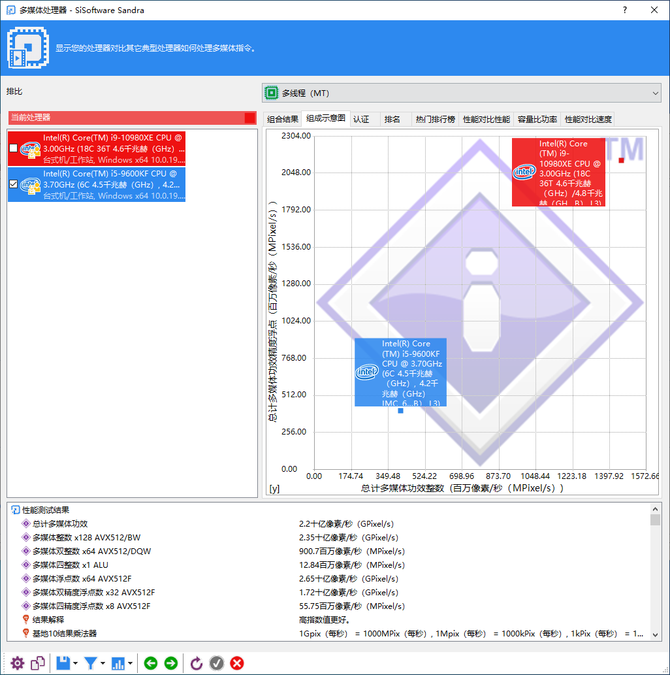Screen dimensions: 670x675
Task: Click the diamond icon beside 总计多媒体功效
Action: point(26,523)
